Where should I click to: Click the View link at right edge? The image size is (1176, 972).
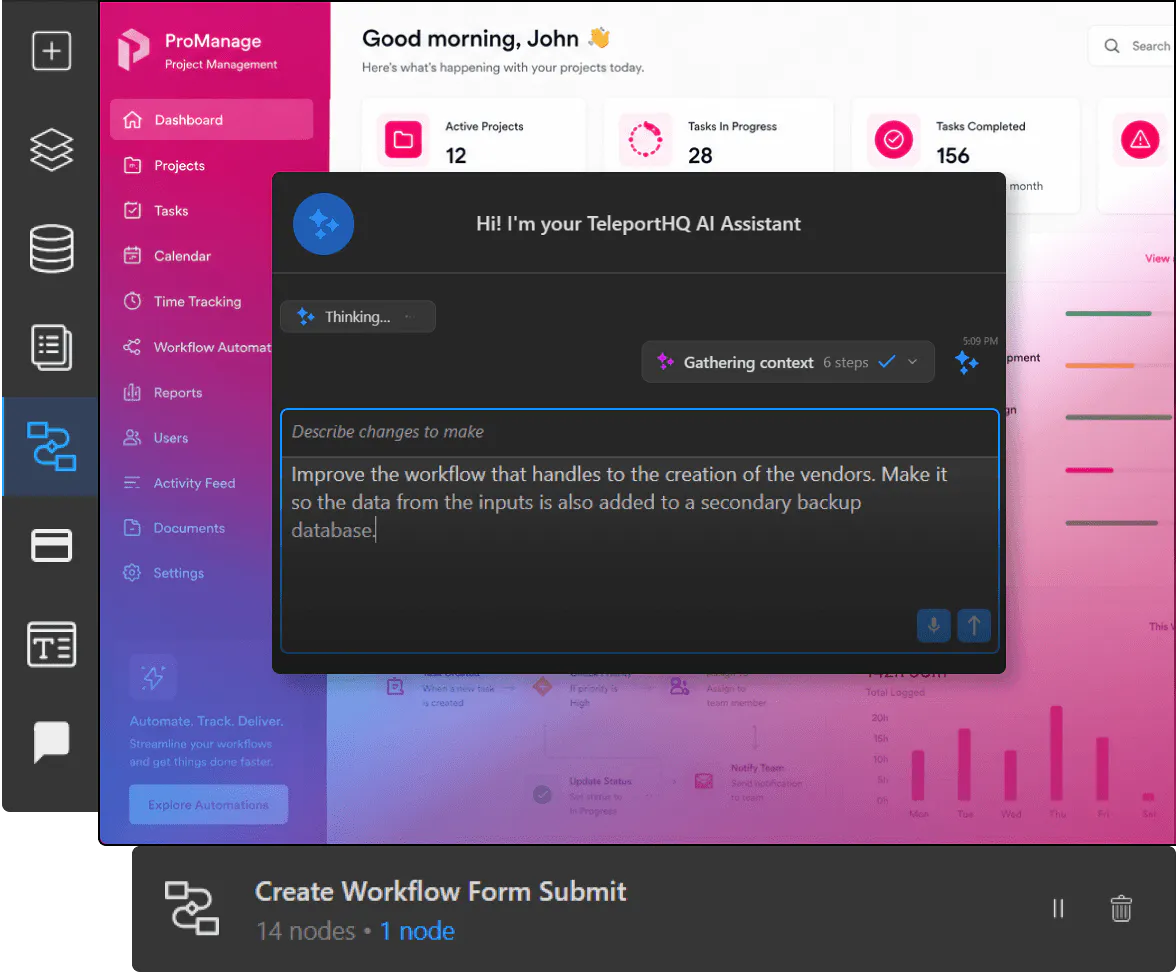click(x=1158, y=258)
